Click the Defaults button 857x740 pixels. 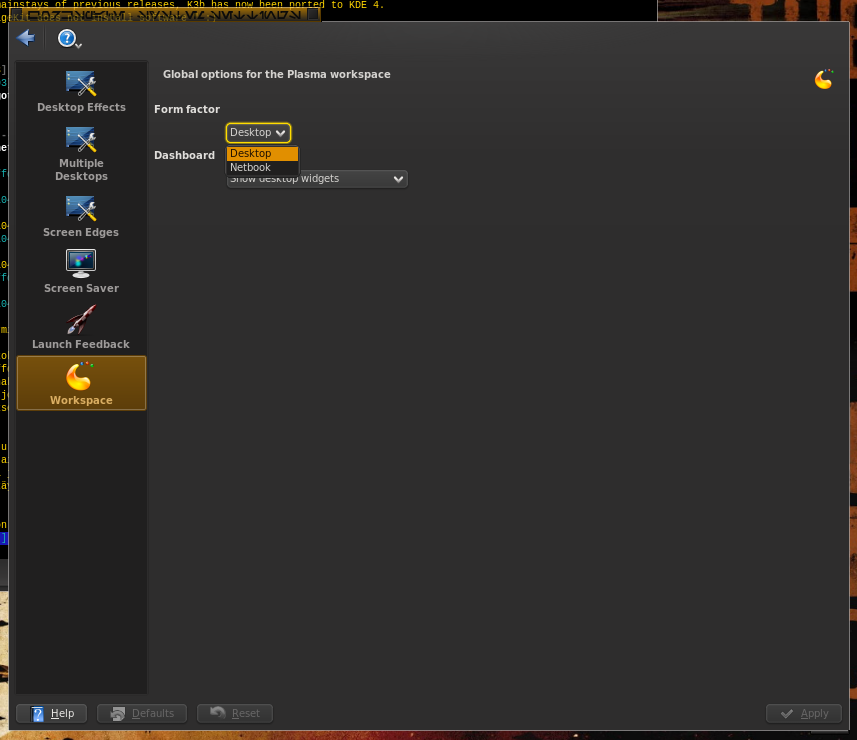[142, 713]
